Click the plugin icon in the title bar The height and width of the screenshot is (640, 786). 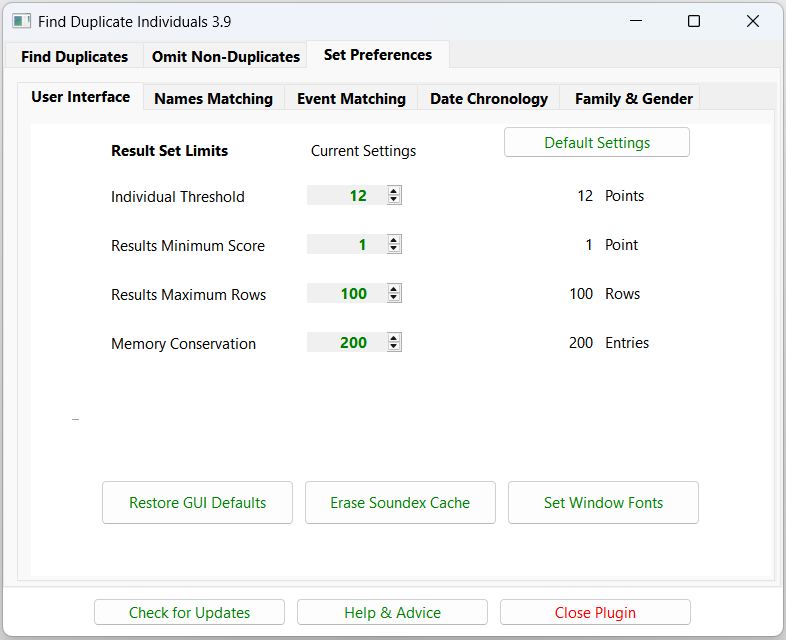(22, 21)
